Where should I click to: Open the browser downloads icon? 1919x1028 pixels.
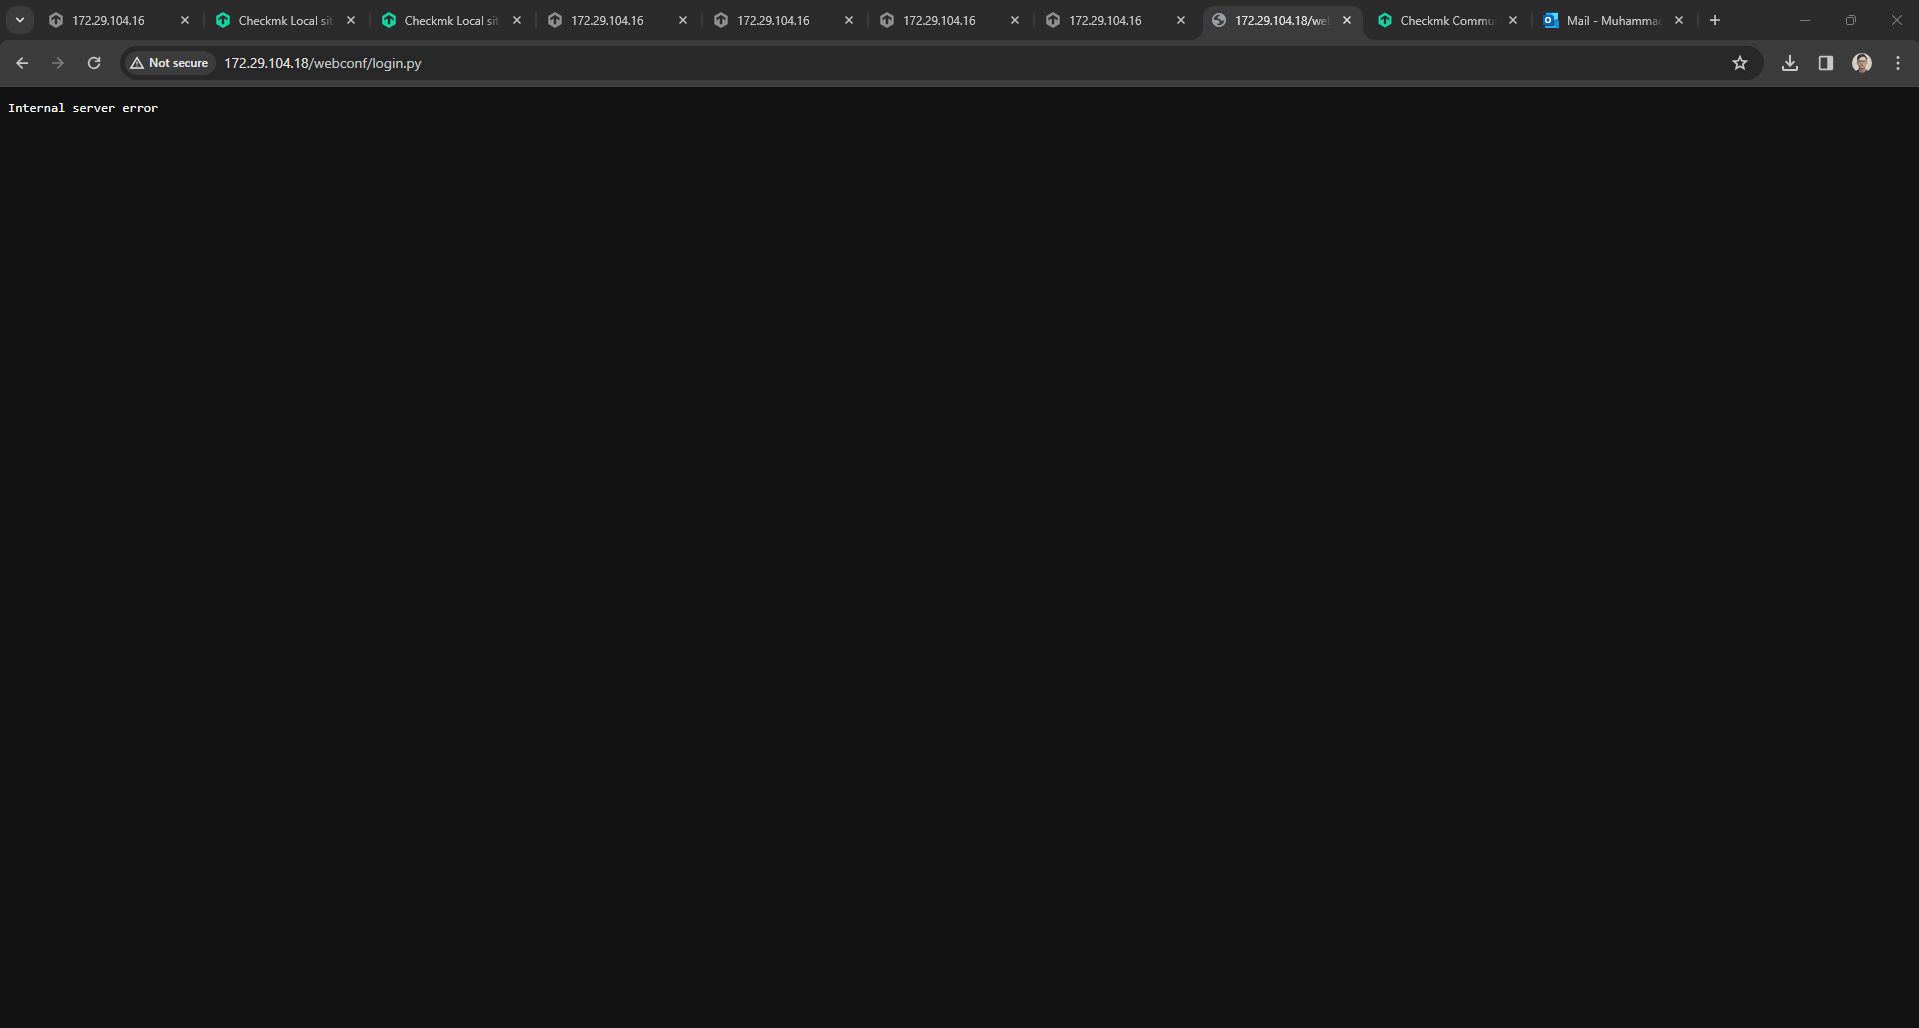1790,63
